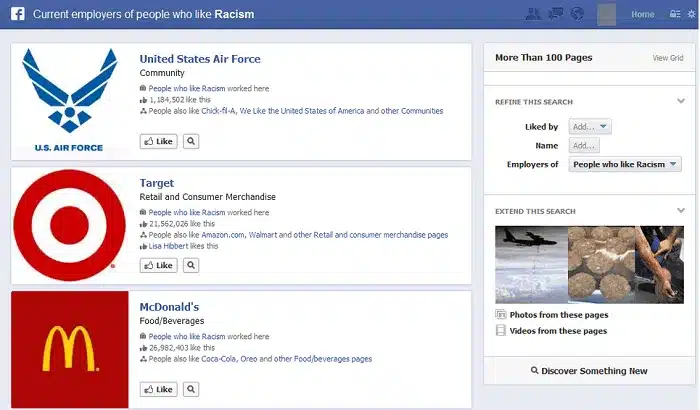
Task: Collapse the Refine This Search section
Action: (680, 101)
